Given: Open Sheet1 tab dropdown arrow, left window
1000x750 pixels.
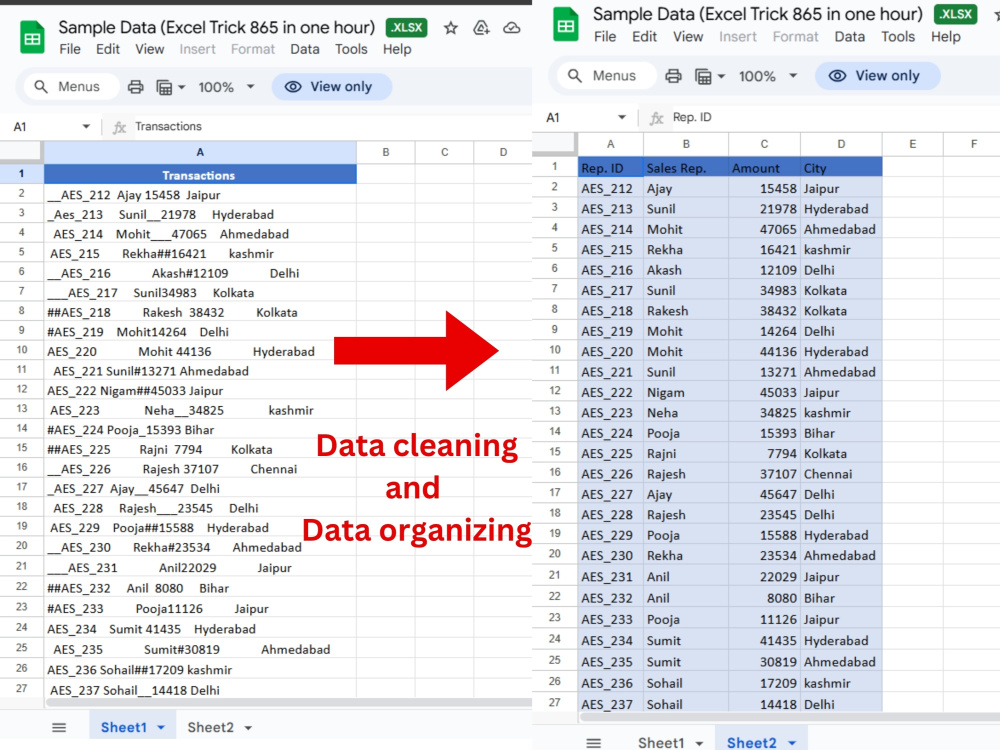Looking at the screenshot, I should 161,728.
